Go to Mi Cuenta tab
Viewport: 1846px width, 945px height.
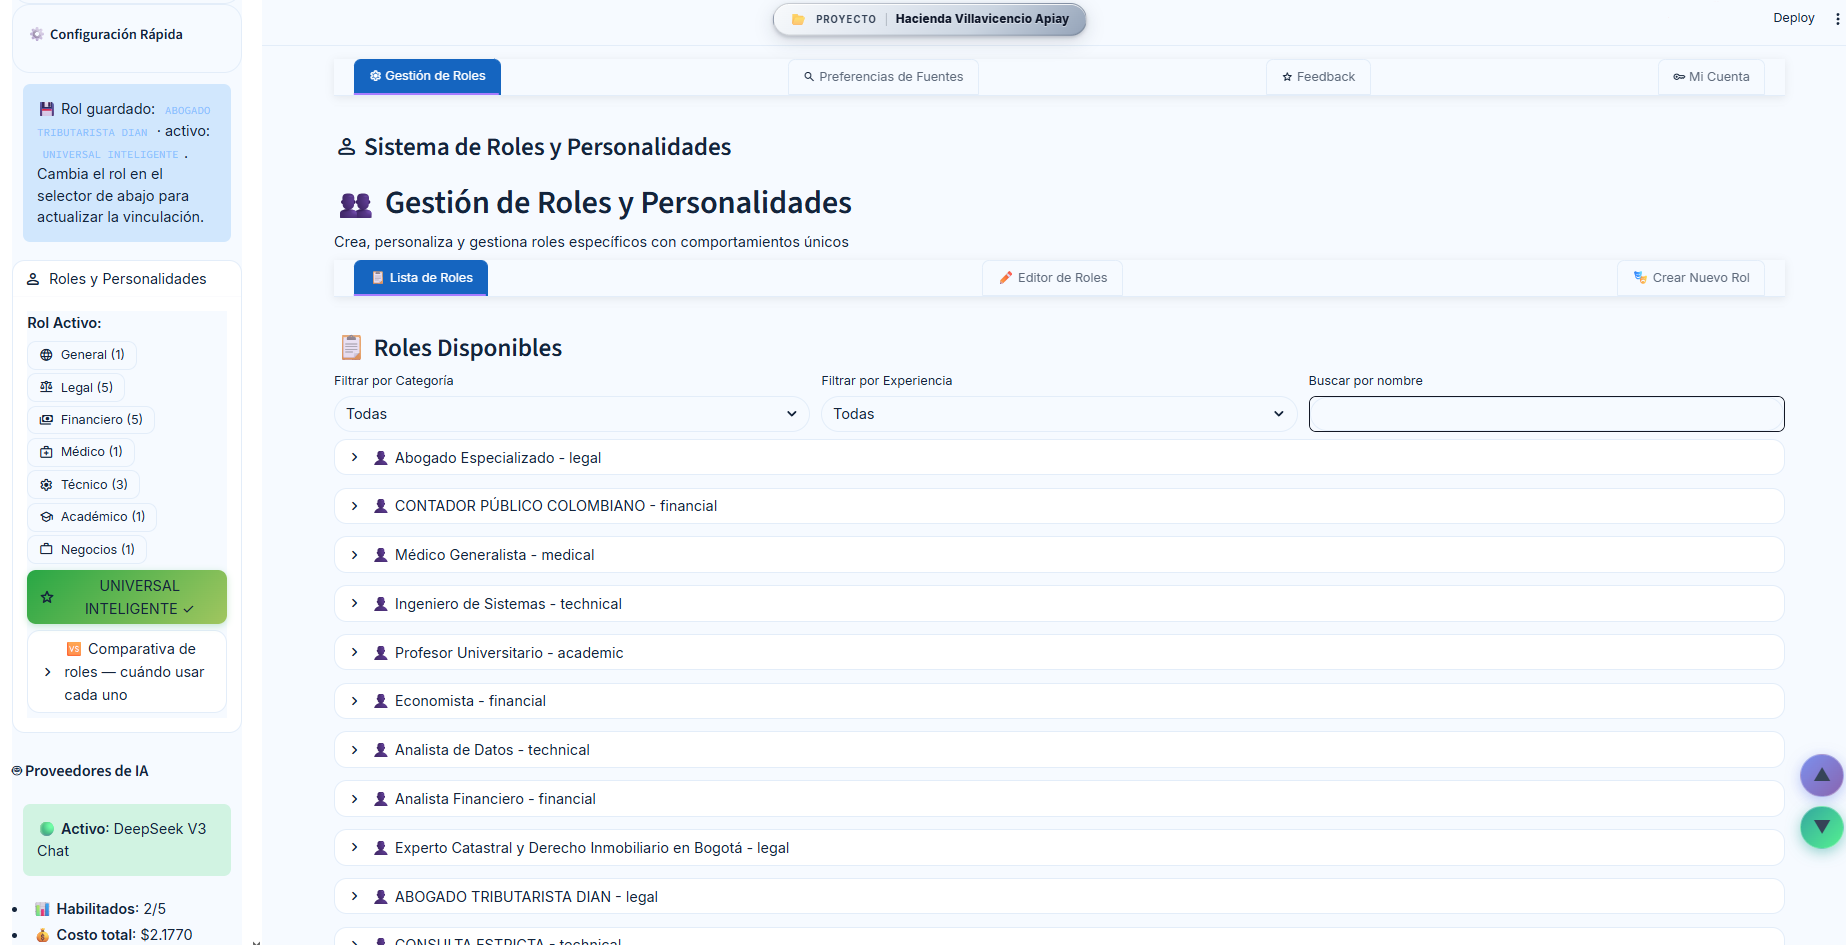(1711, 77)
